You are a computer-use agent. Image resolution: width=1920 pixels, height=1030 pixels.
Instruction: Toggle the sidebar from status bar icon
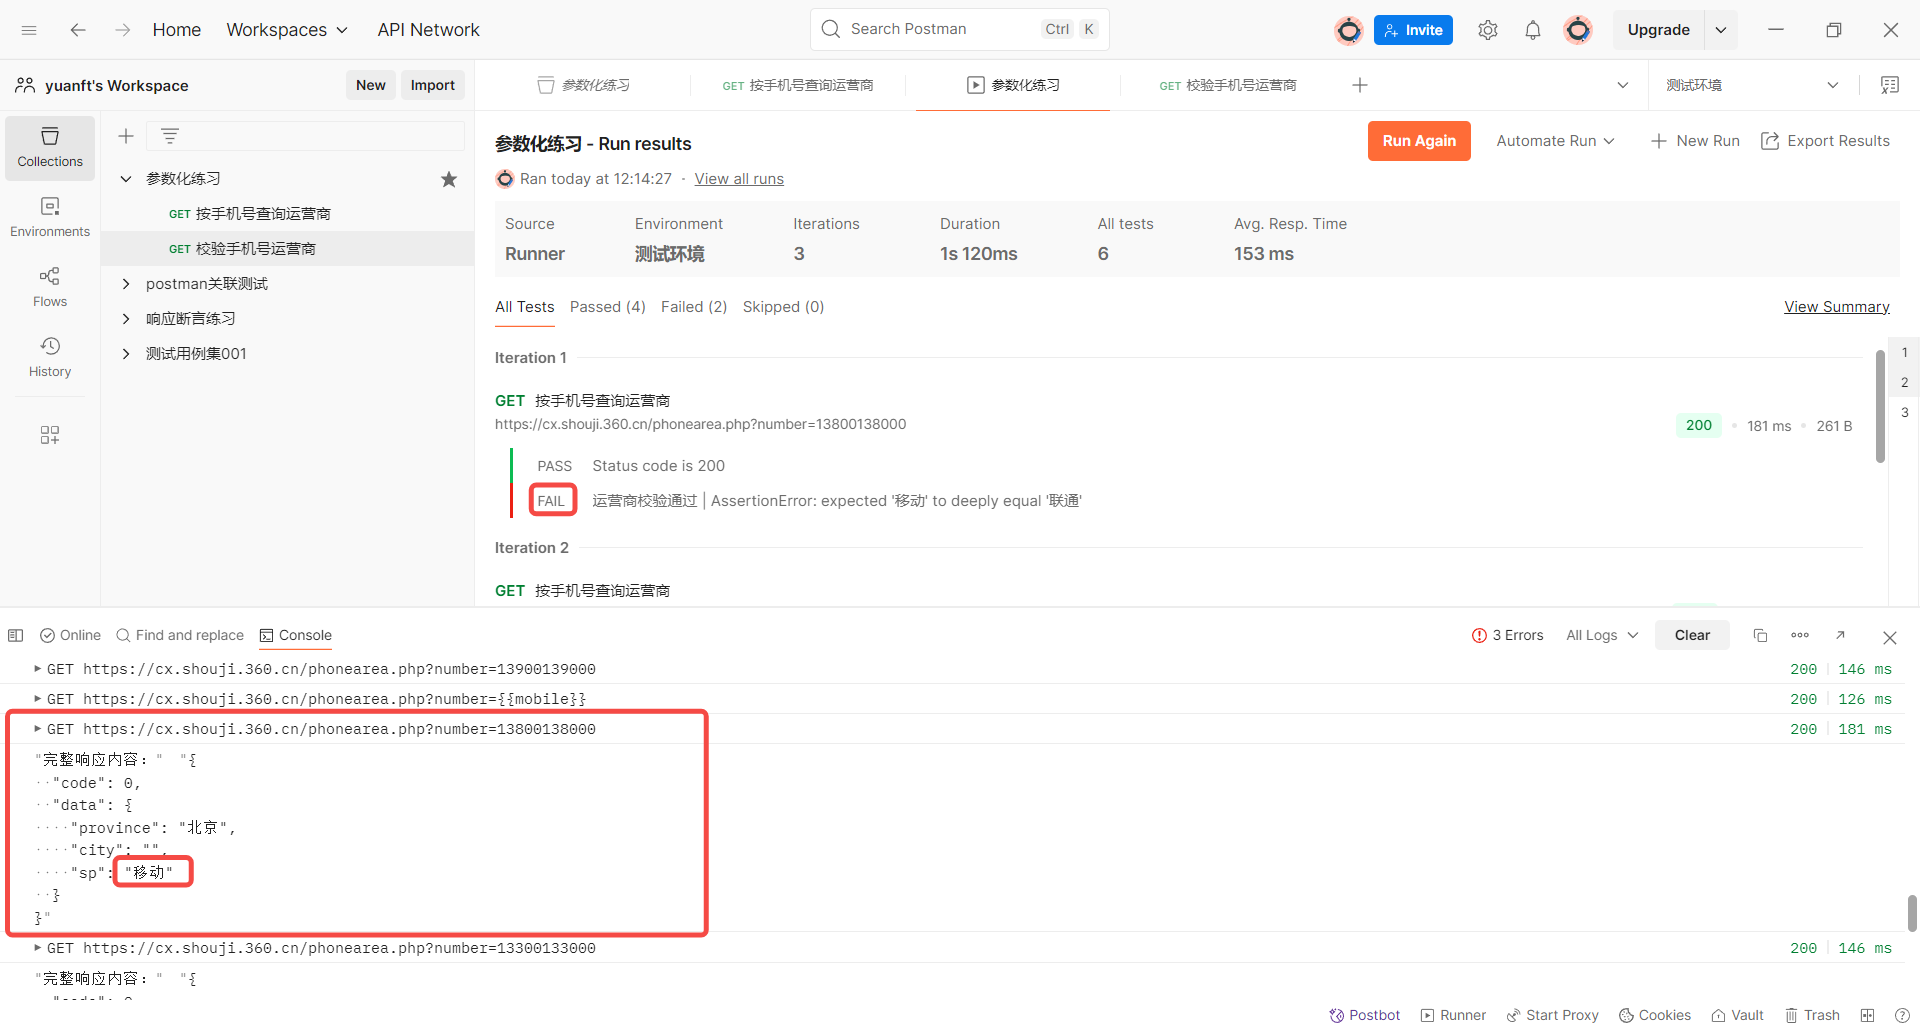pos(16,636)
